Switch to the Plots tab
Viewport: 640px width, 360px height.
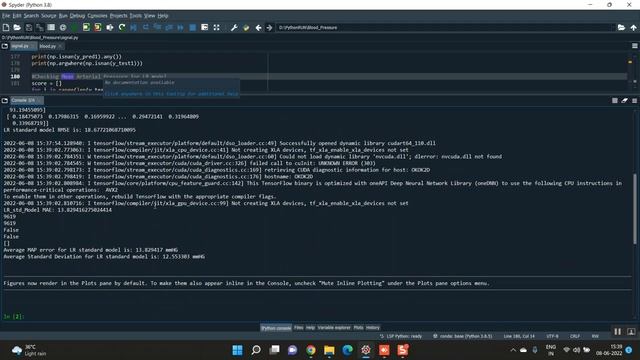[x=358, y=328]
